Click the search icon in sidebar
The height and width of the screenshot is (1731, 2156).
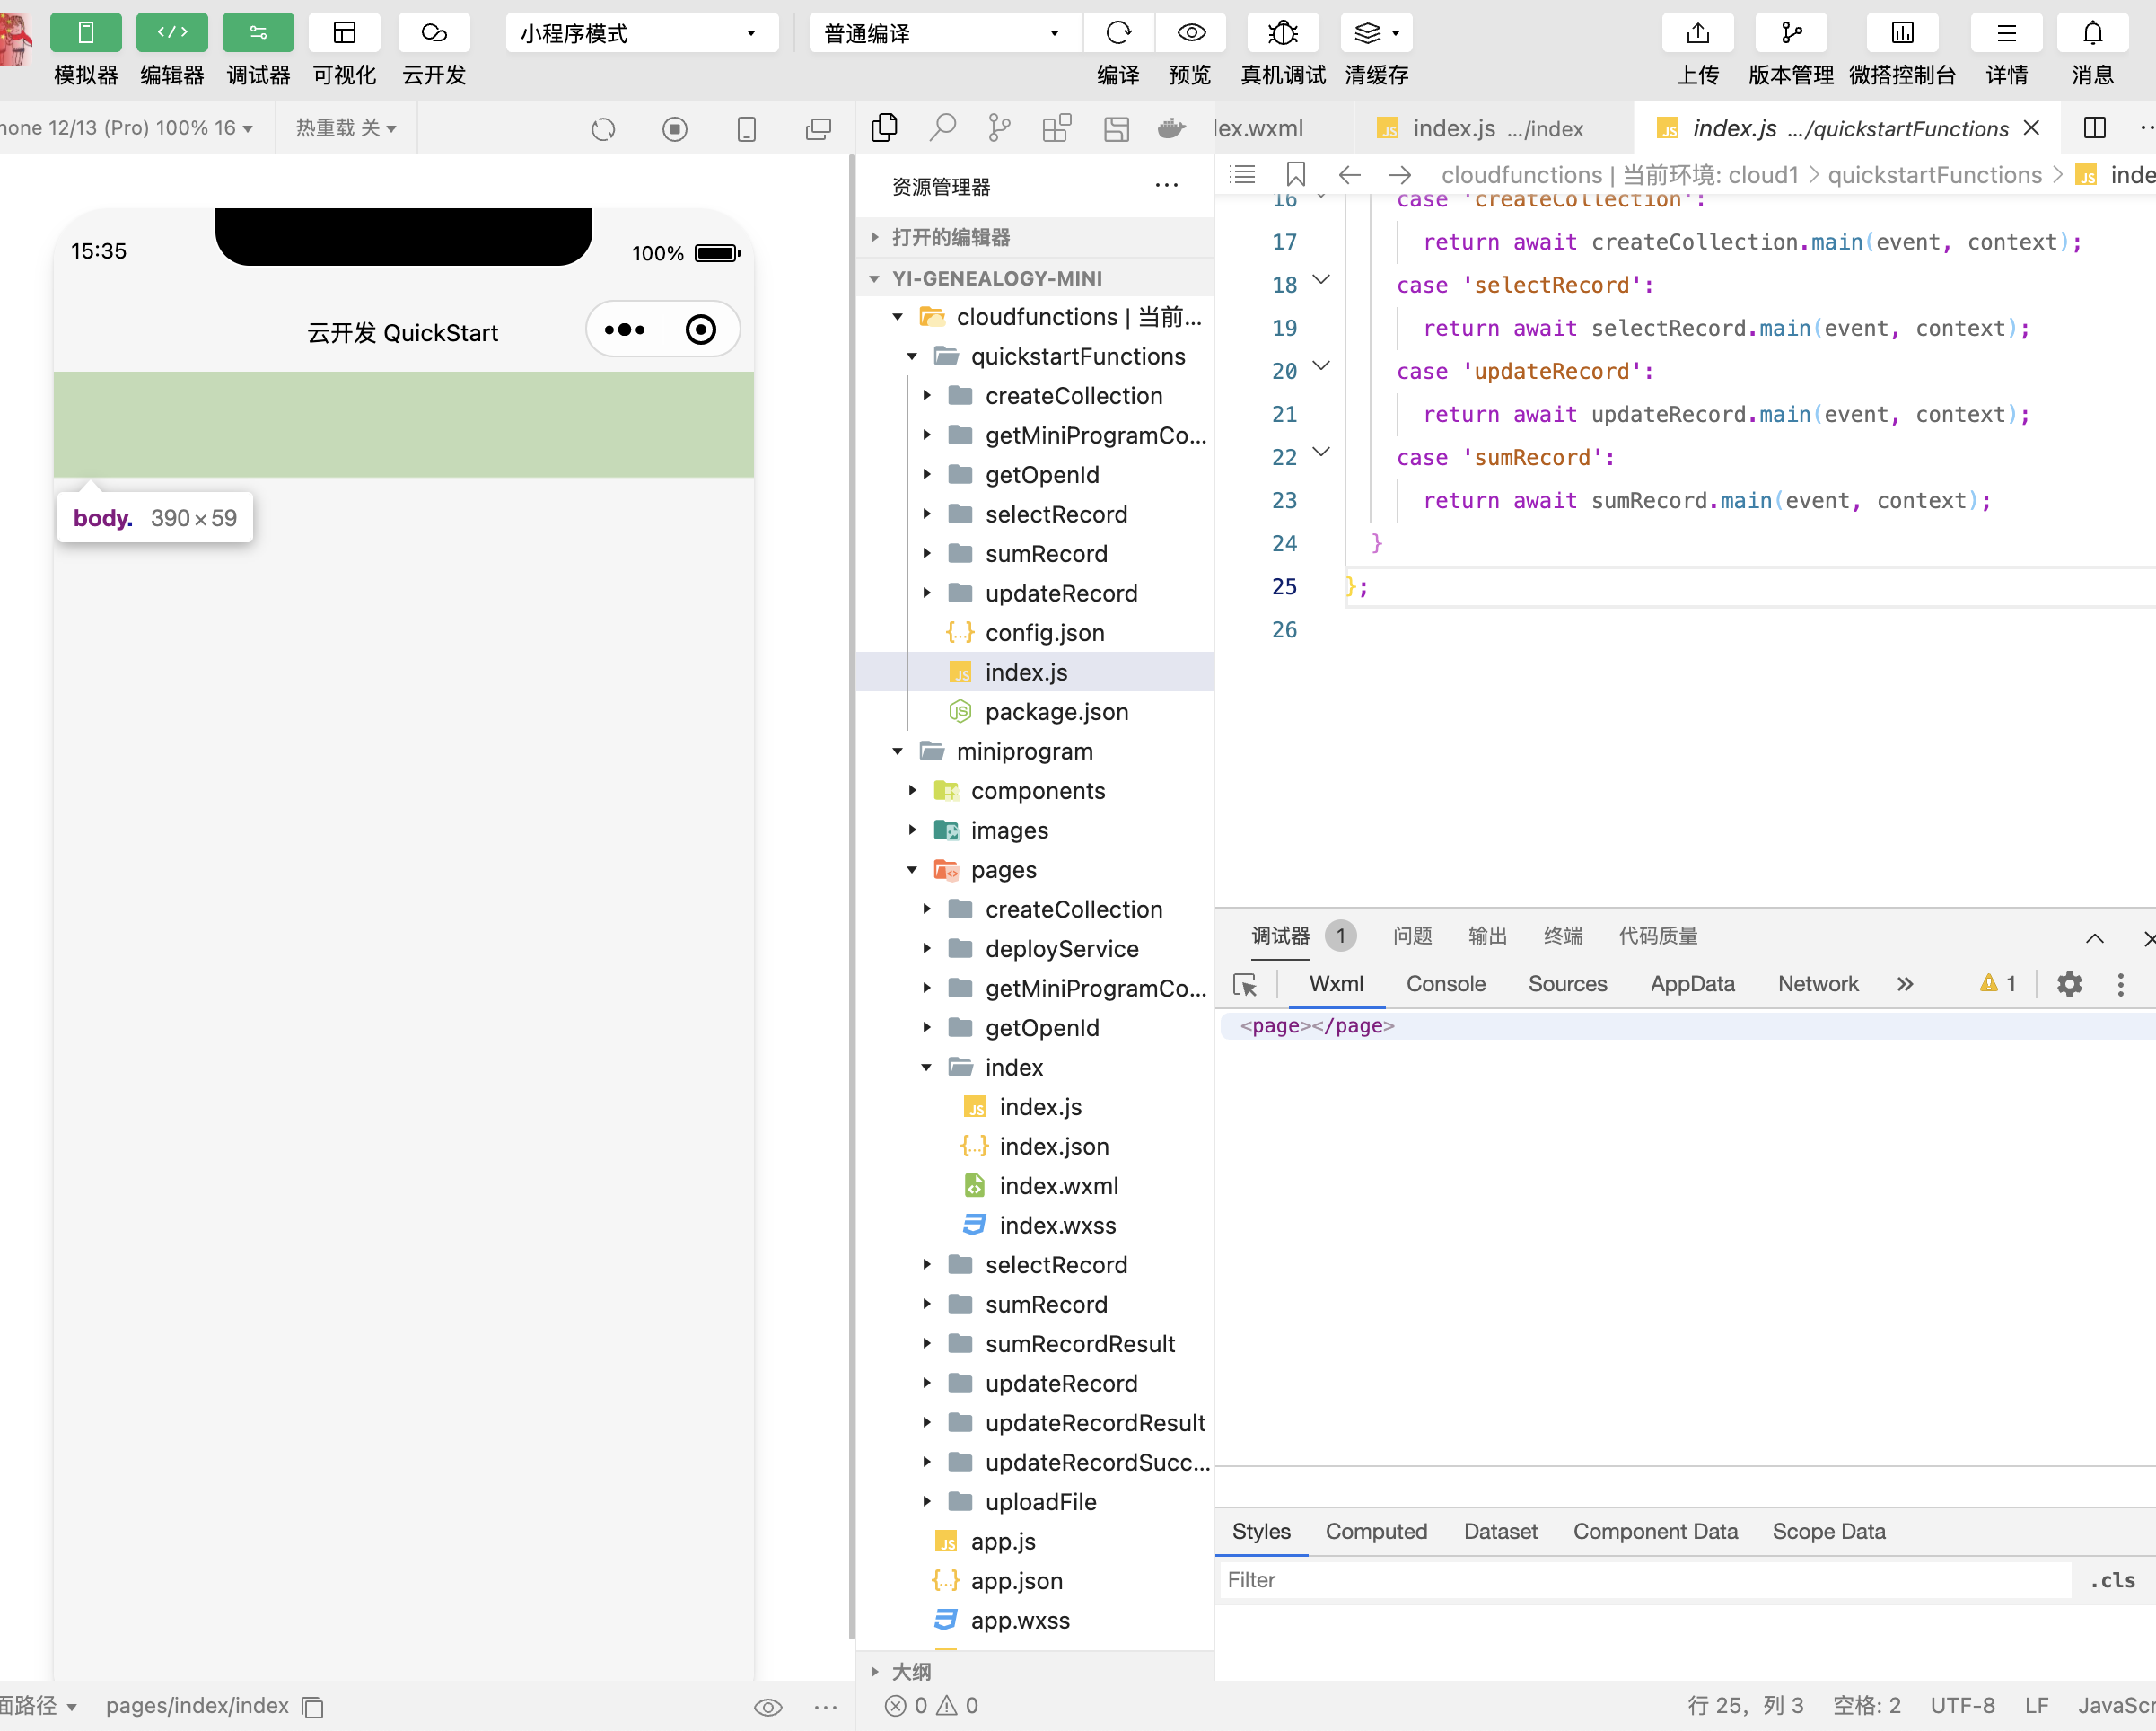click(942, 128)
